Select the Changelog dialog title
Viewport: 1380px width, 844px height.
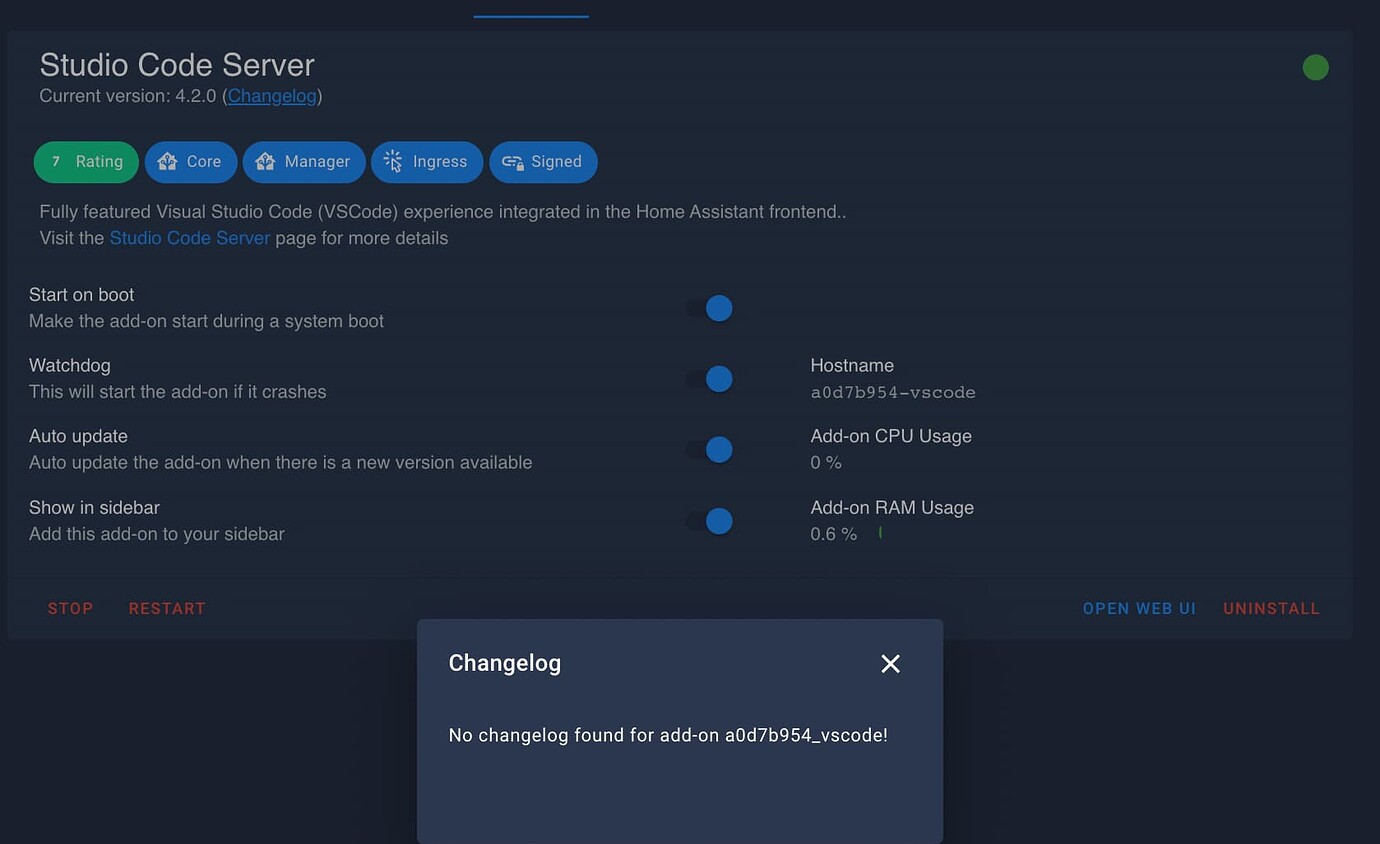coord(504,663)
